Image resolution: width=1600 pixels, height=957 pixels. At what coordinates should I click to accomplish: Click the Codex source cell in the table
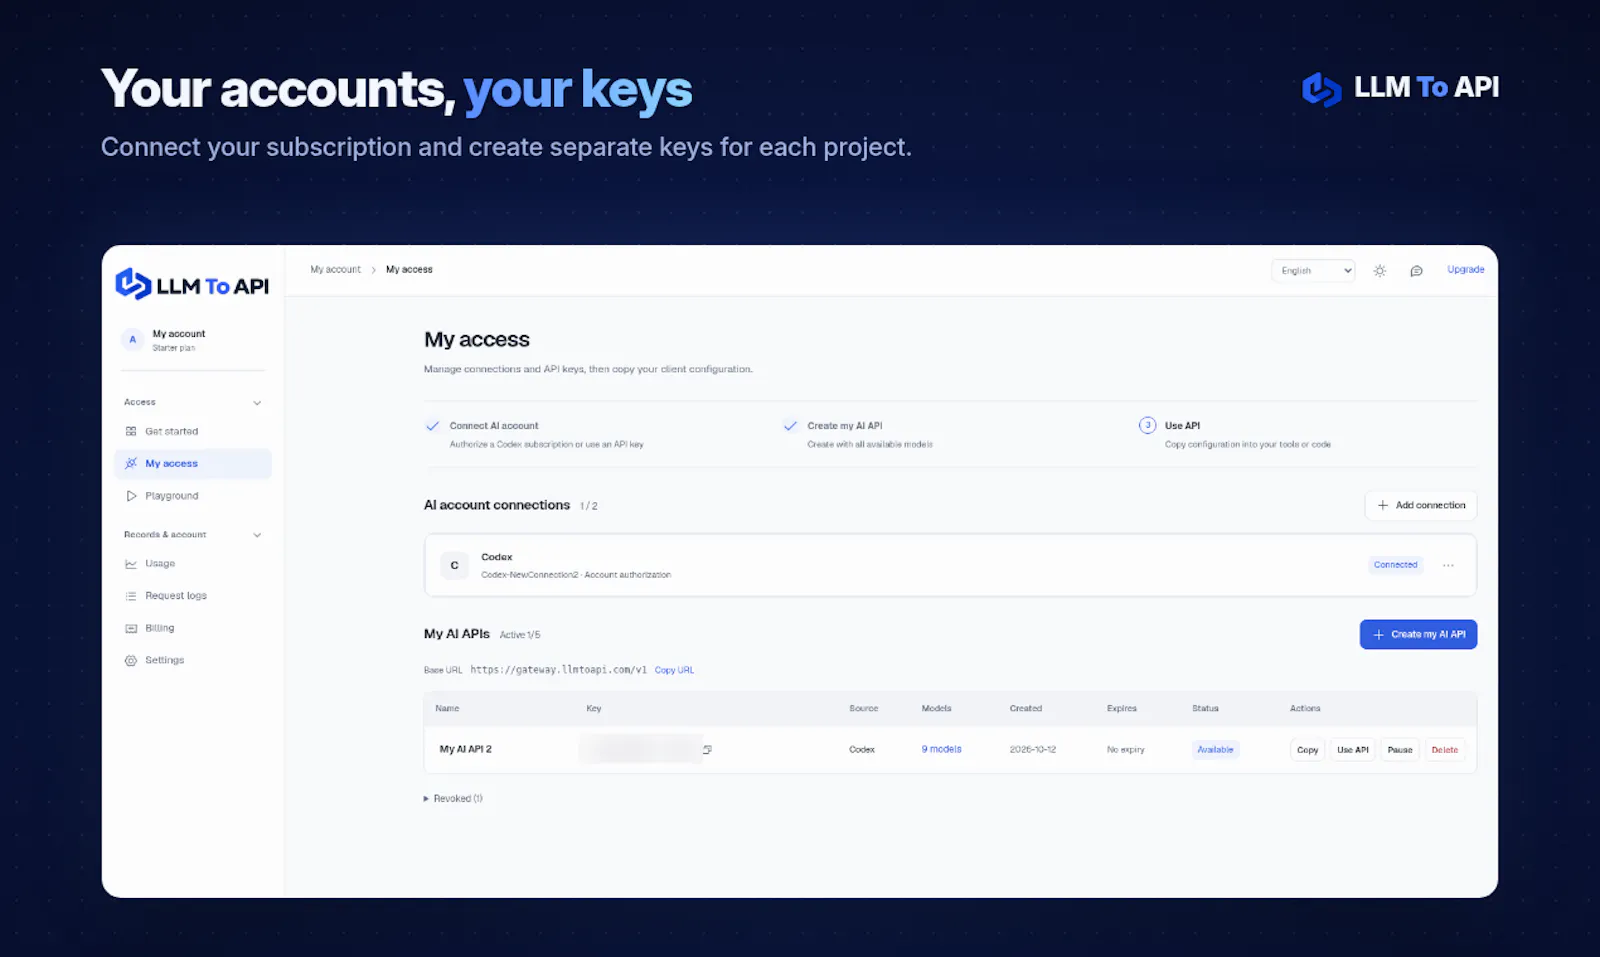click(862, 749)
